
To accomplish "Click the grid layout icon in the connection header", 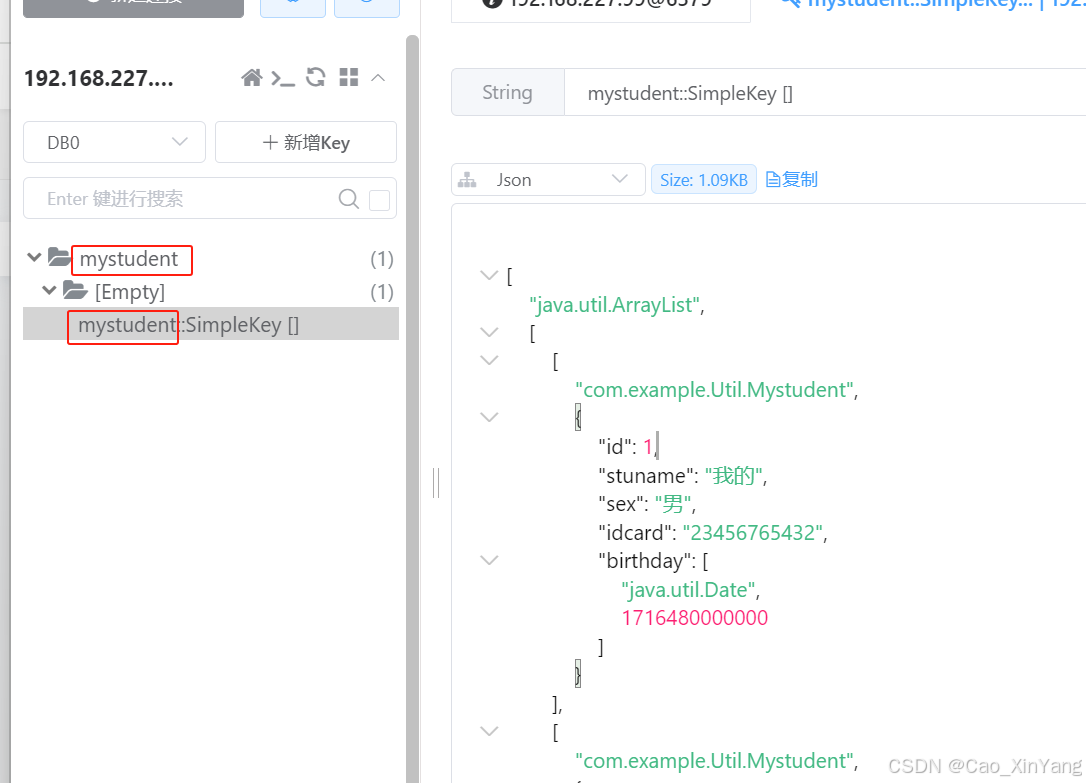I will tap(349, 77).
